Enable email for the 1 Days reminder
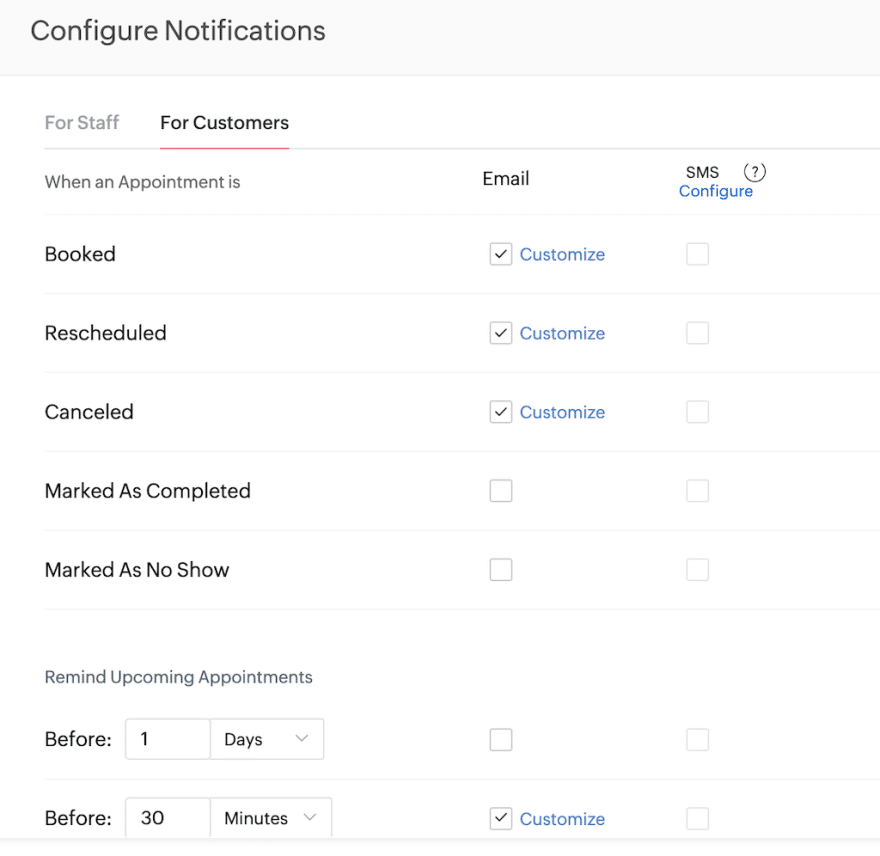This screenshot has height=856, width=880. tap(501, 739)
